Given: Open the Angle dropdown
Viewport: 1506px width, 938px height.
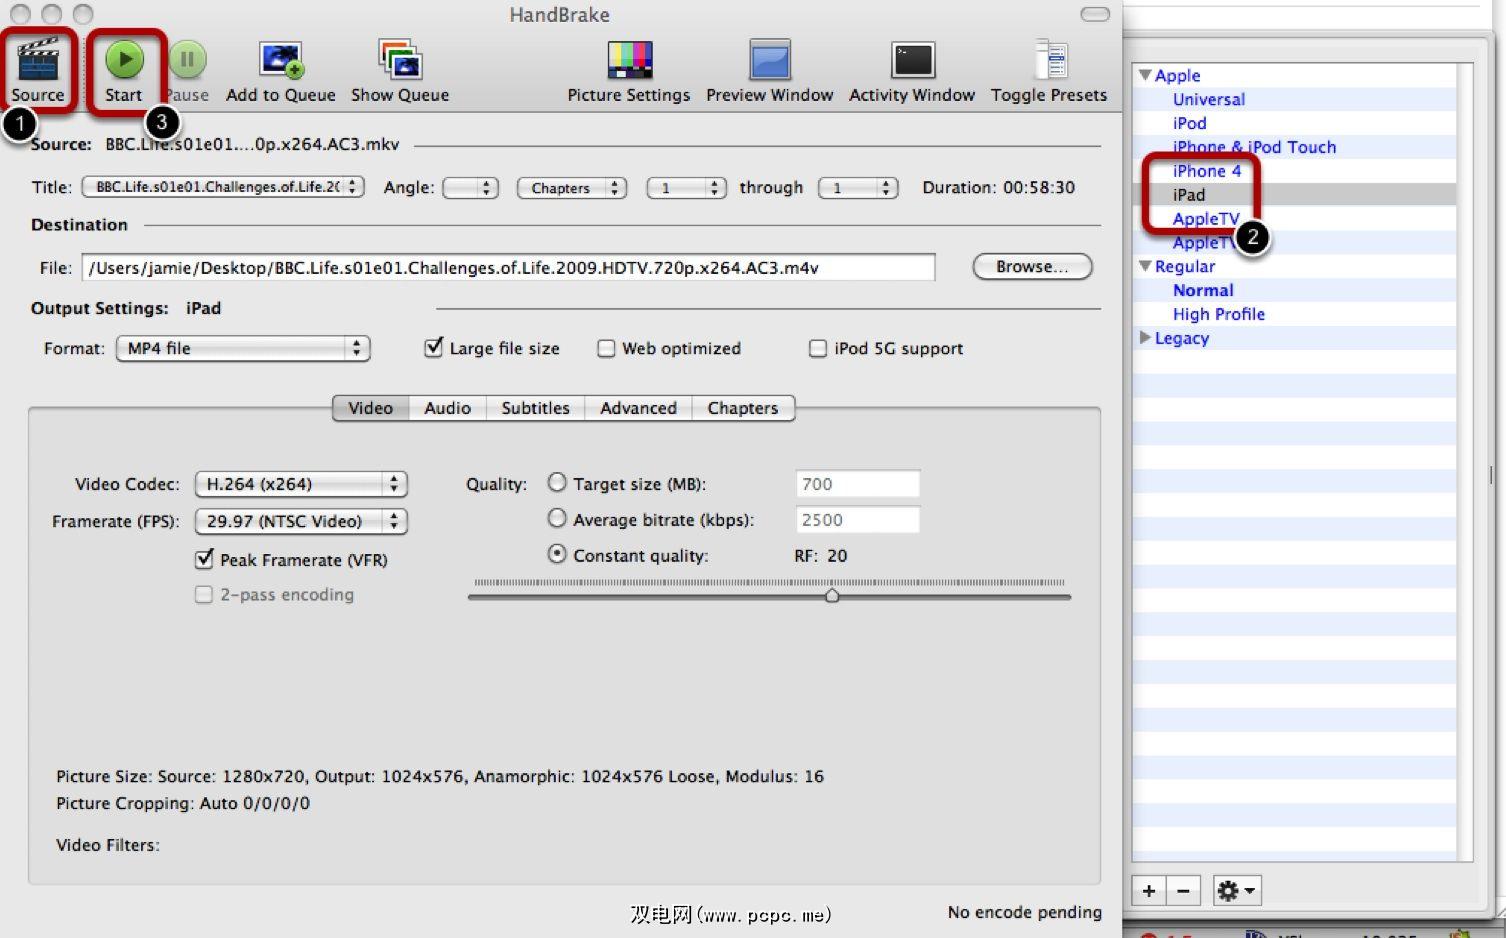Looking at the screenshot, I should coord(471,187).
